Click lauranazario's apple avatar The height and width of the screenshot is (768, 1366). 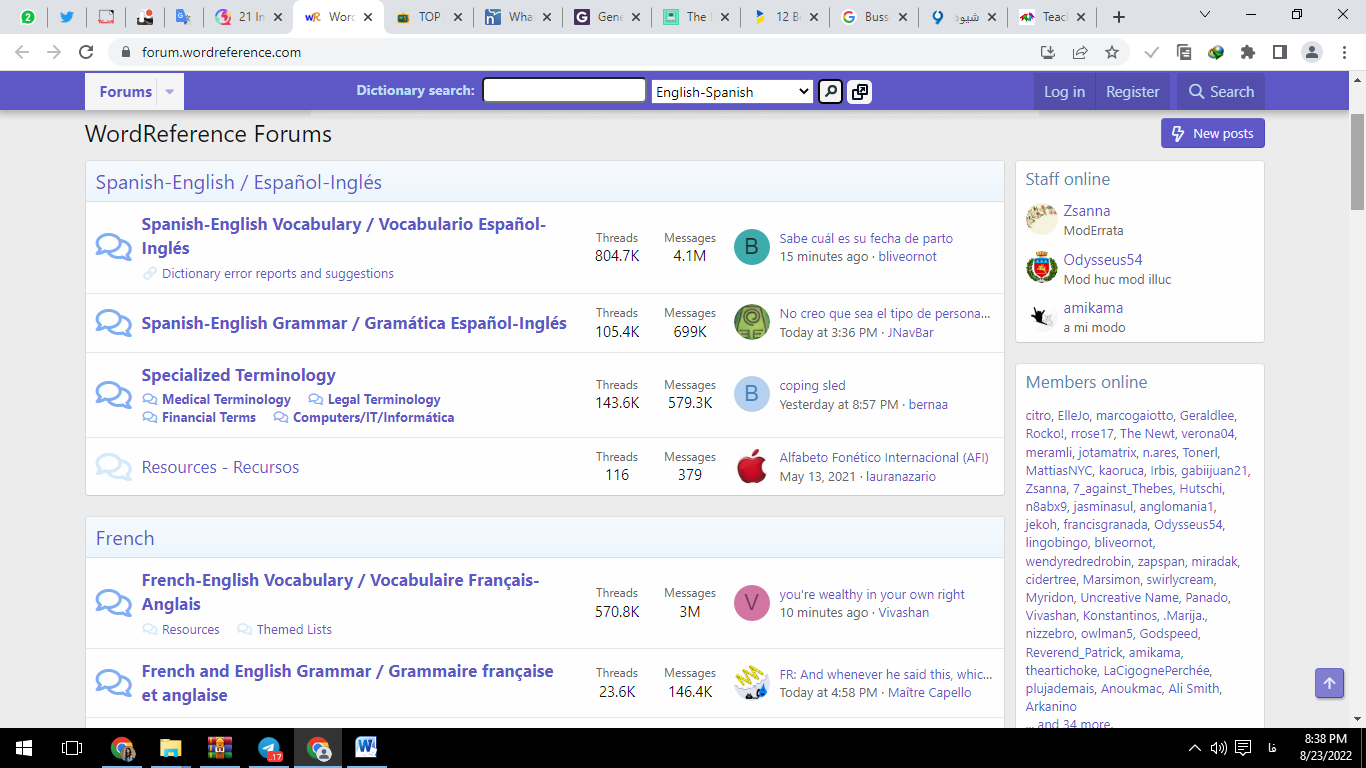[x=752, y=467]
